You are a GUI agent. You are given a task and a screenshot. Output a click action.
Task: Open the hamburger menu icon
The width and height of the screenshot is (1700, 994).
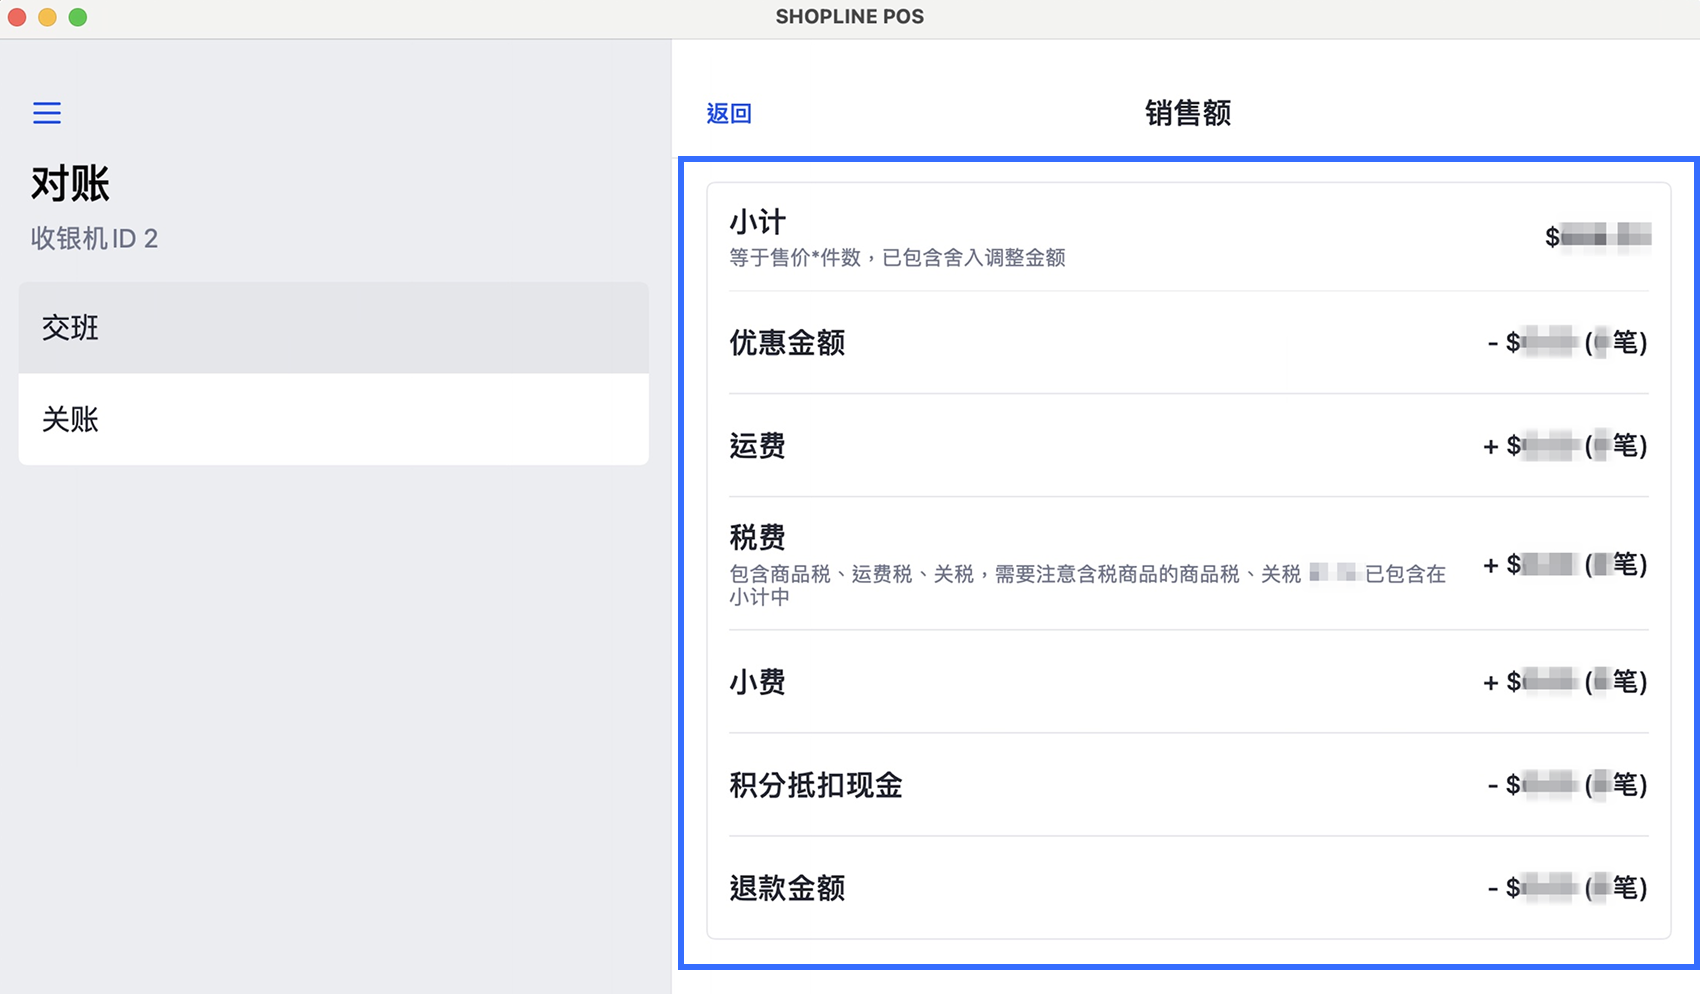47,113
